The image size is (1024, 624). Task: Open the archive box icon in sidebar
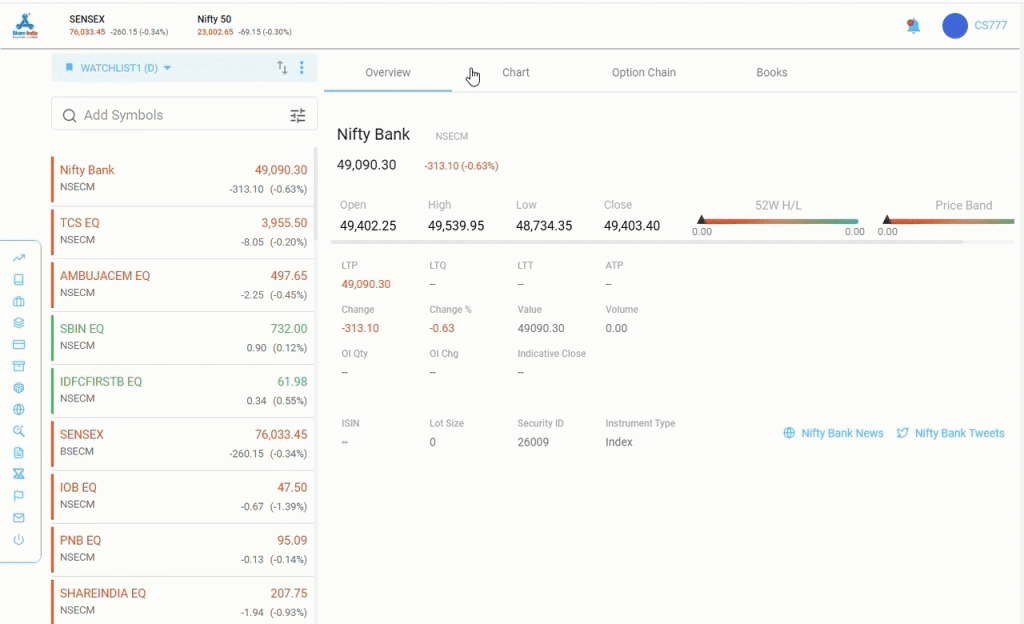click(x=18, y=366)
